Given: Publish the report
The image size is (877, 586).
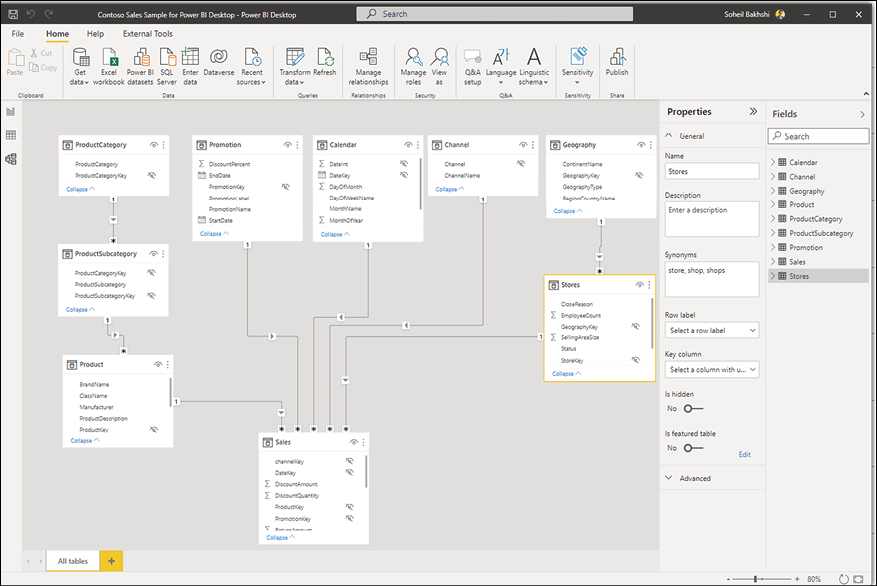Looking at the screenshot, I should click(617, 62).
